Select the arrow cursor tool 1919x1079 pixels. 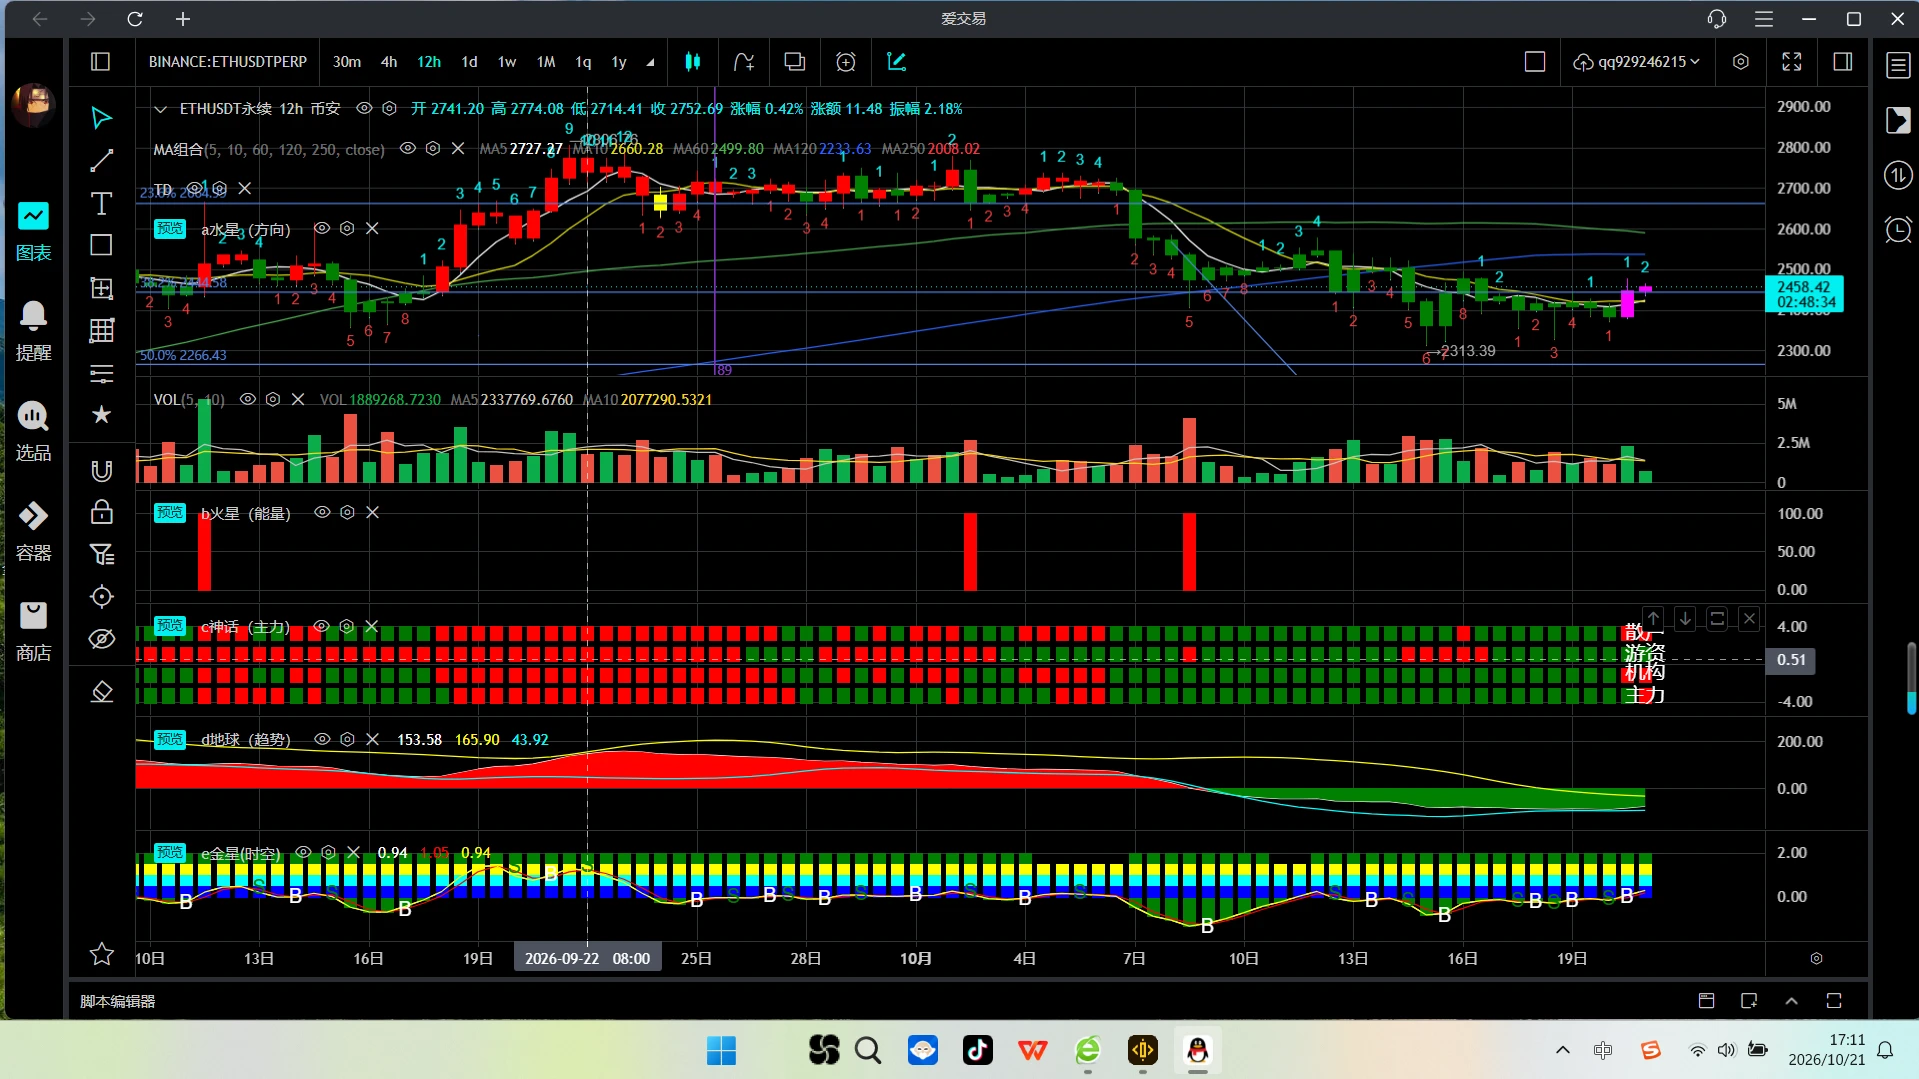(x=101, y=118)
